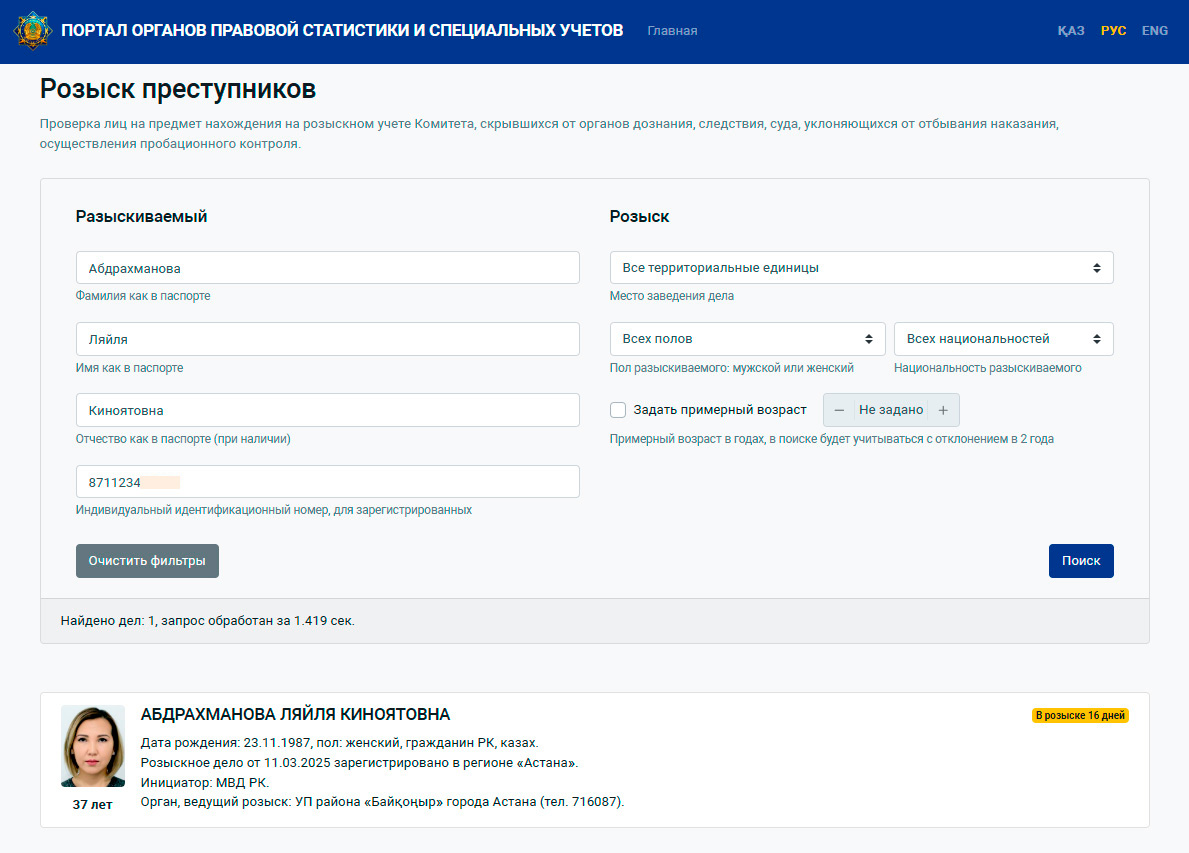Increase approximate age with plus icon
1189x853 pixels.
tap(943, 410)
